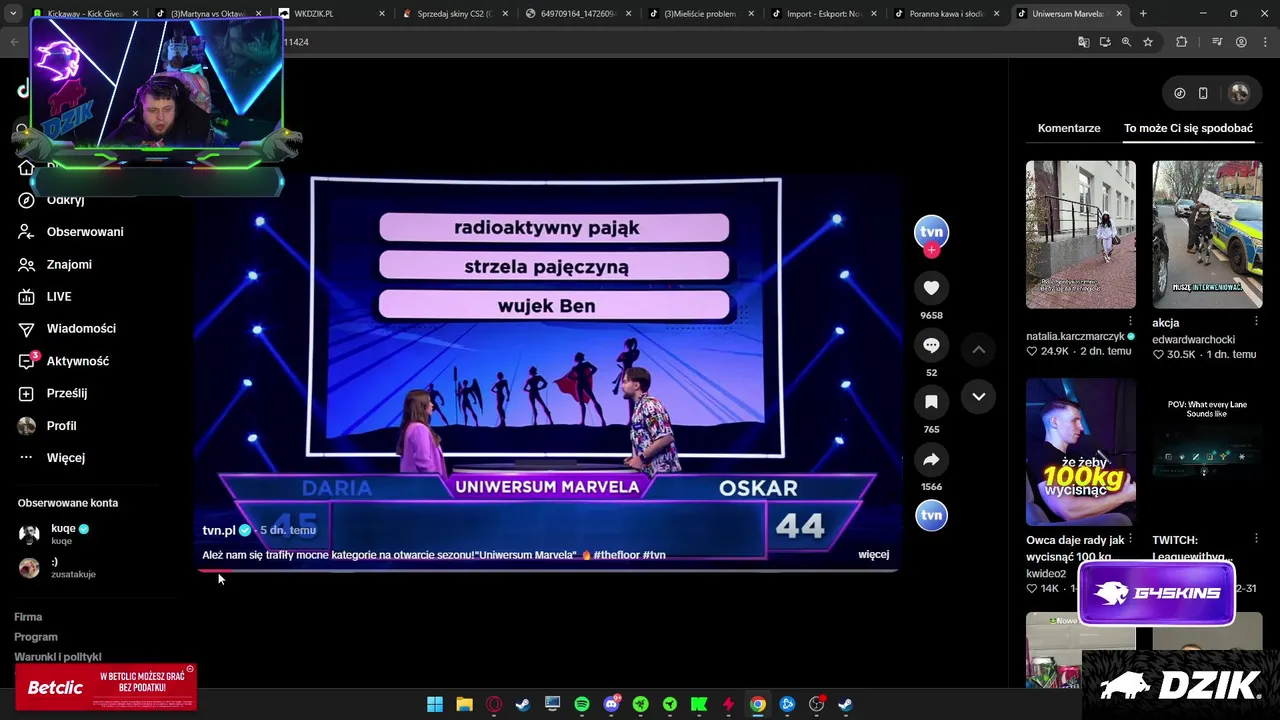This screenshot has height=720, width=1280.
Task: Open the Firma footer link
Action: tap(28, 617)
